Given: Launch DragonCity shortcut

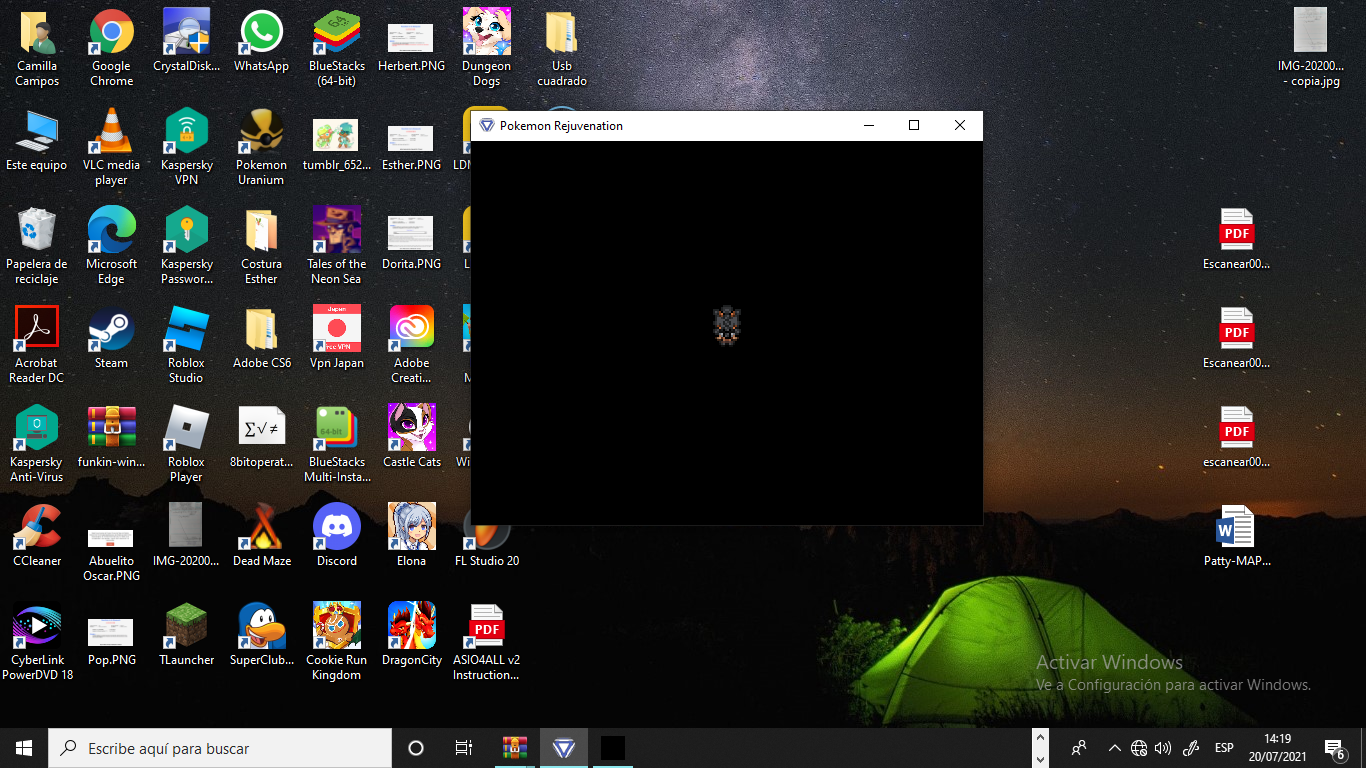Looking at the screenshot, I should [x=411, y=627].
